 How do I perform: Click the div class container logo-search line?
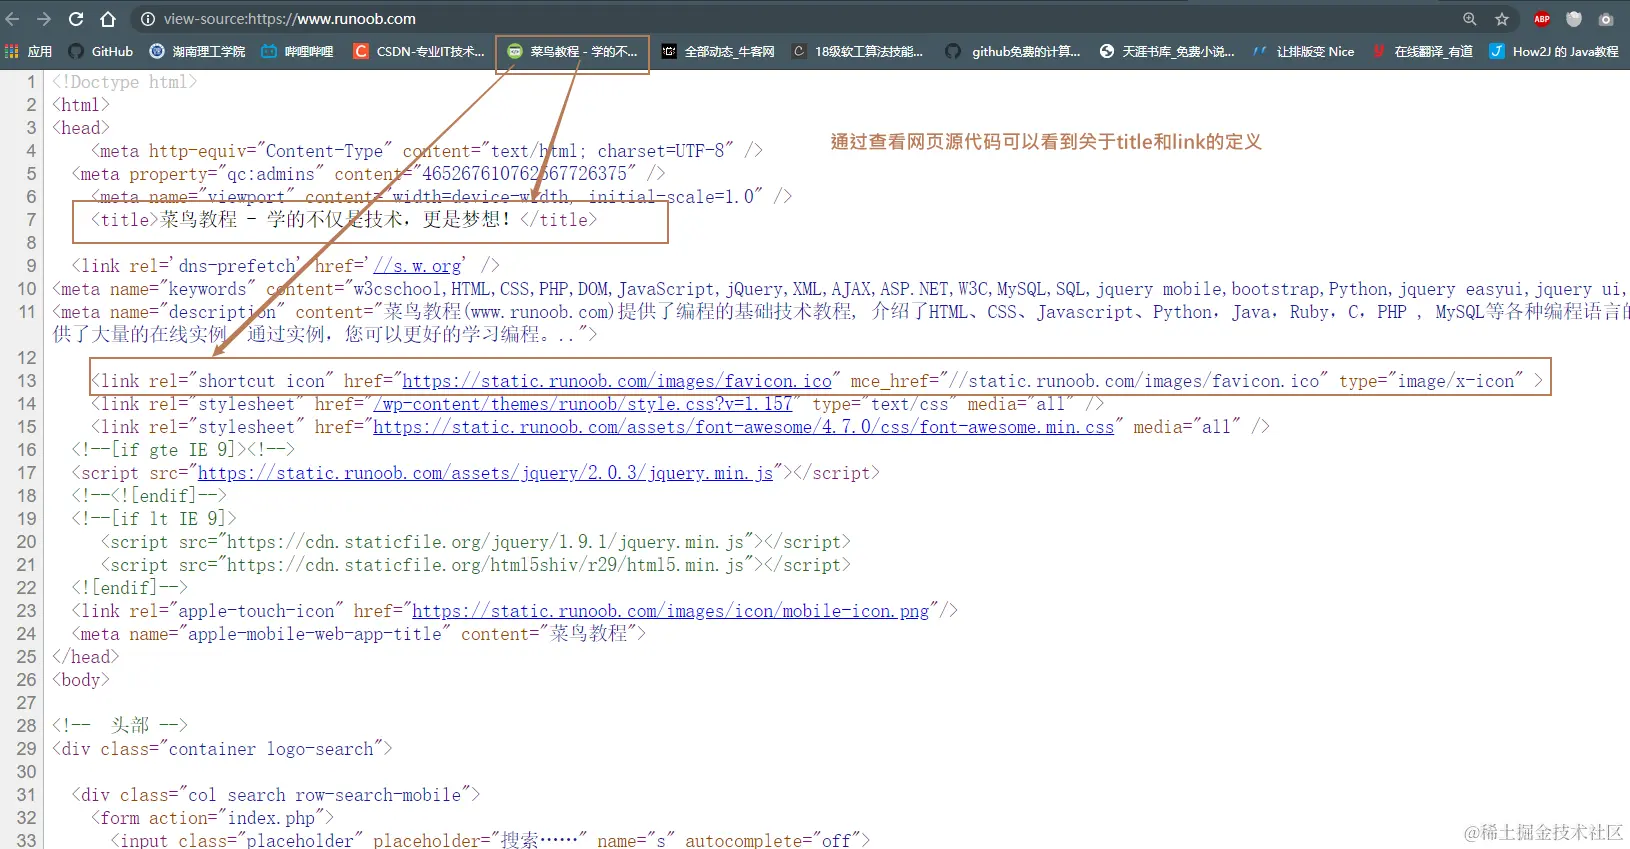pos(222,749)
